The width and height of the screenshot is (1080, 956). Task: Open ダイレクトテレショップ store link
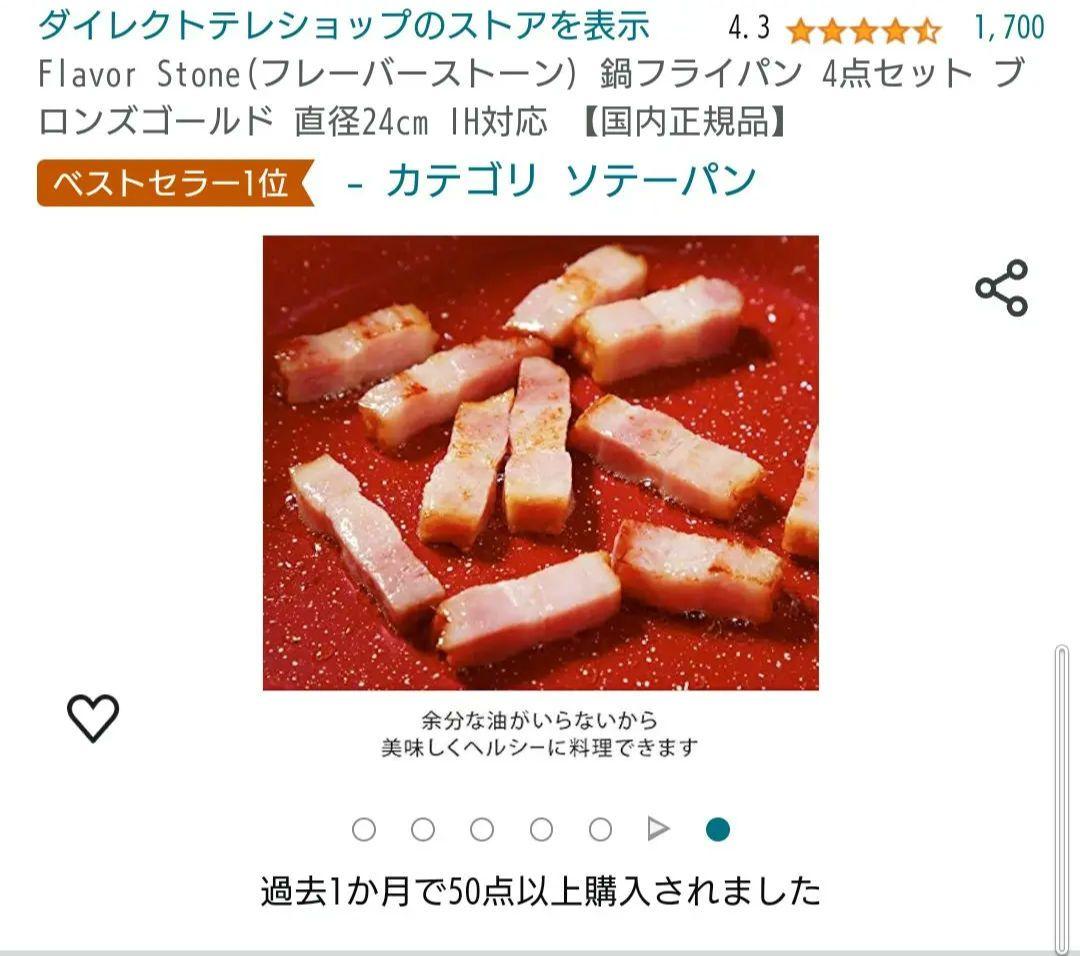tap(344, 25)
